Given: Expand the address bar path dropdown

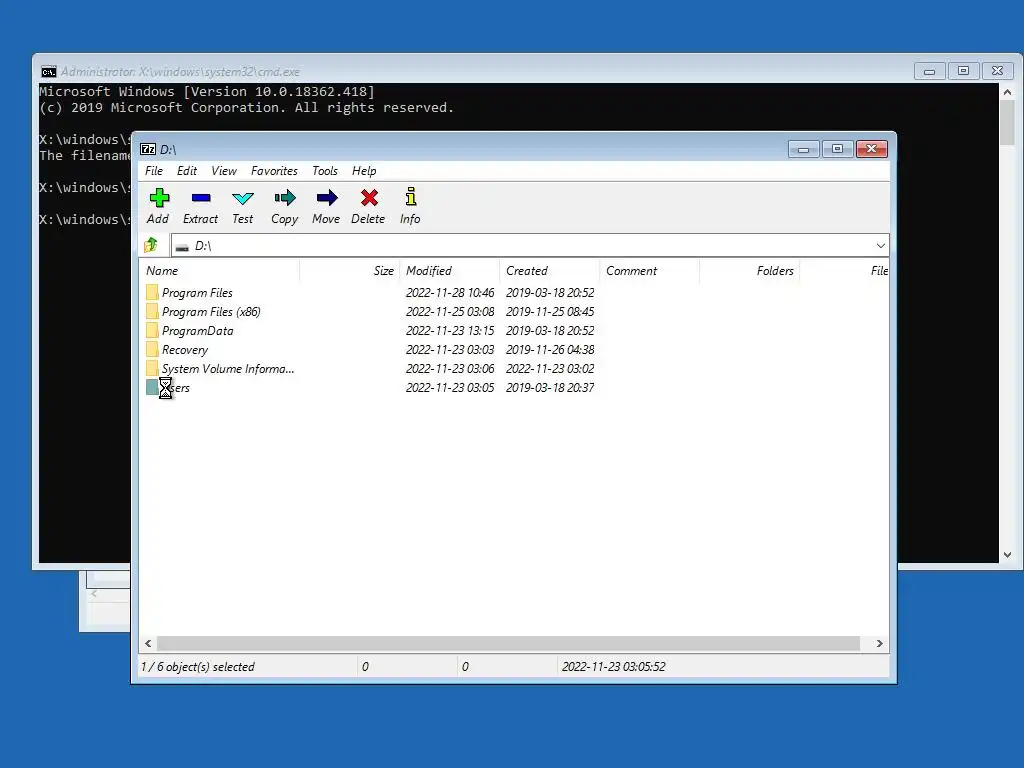Looking at the screenshot, I should click(x=880, y=246).
